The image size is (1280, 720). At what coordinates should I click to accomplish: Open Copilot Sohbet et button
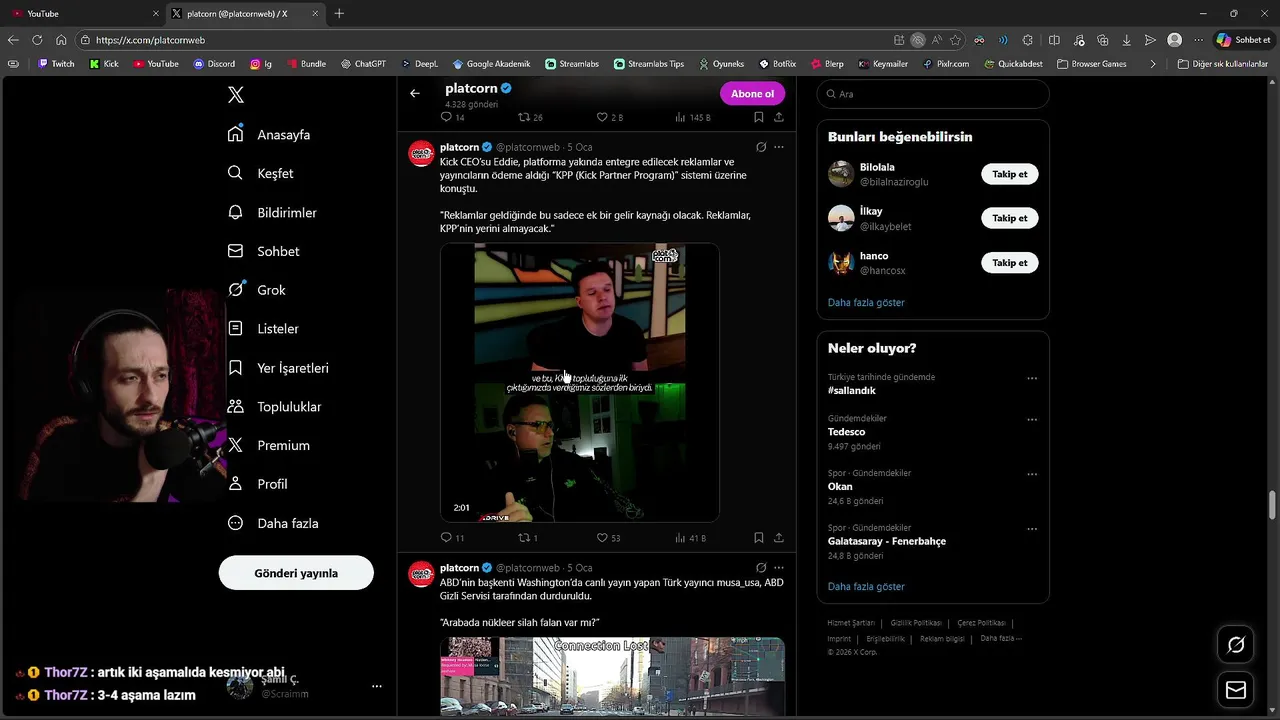pyautogui.click(x=1243, y=40)
